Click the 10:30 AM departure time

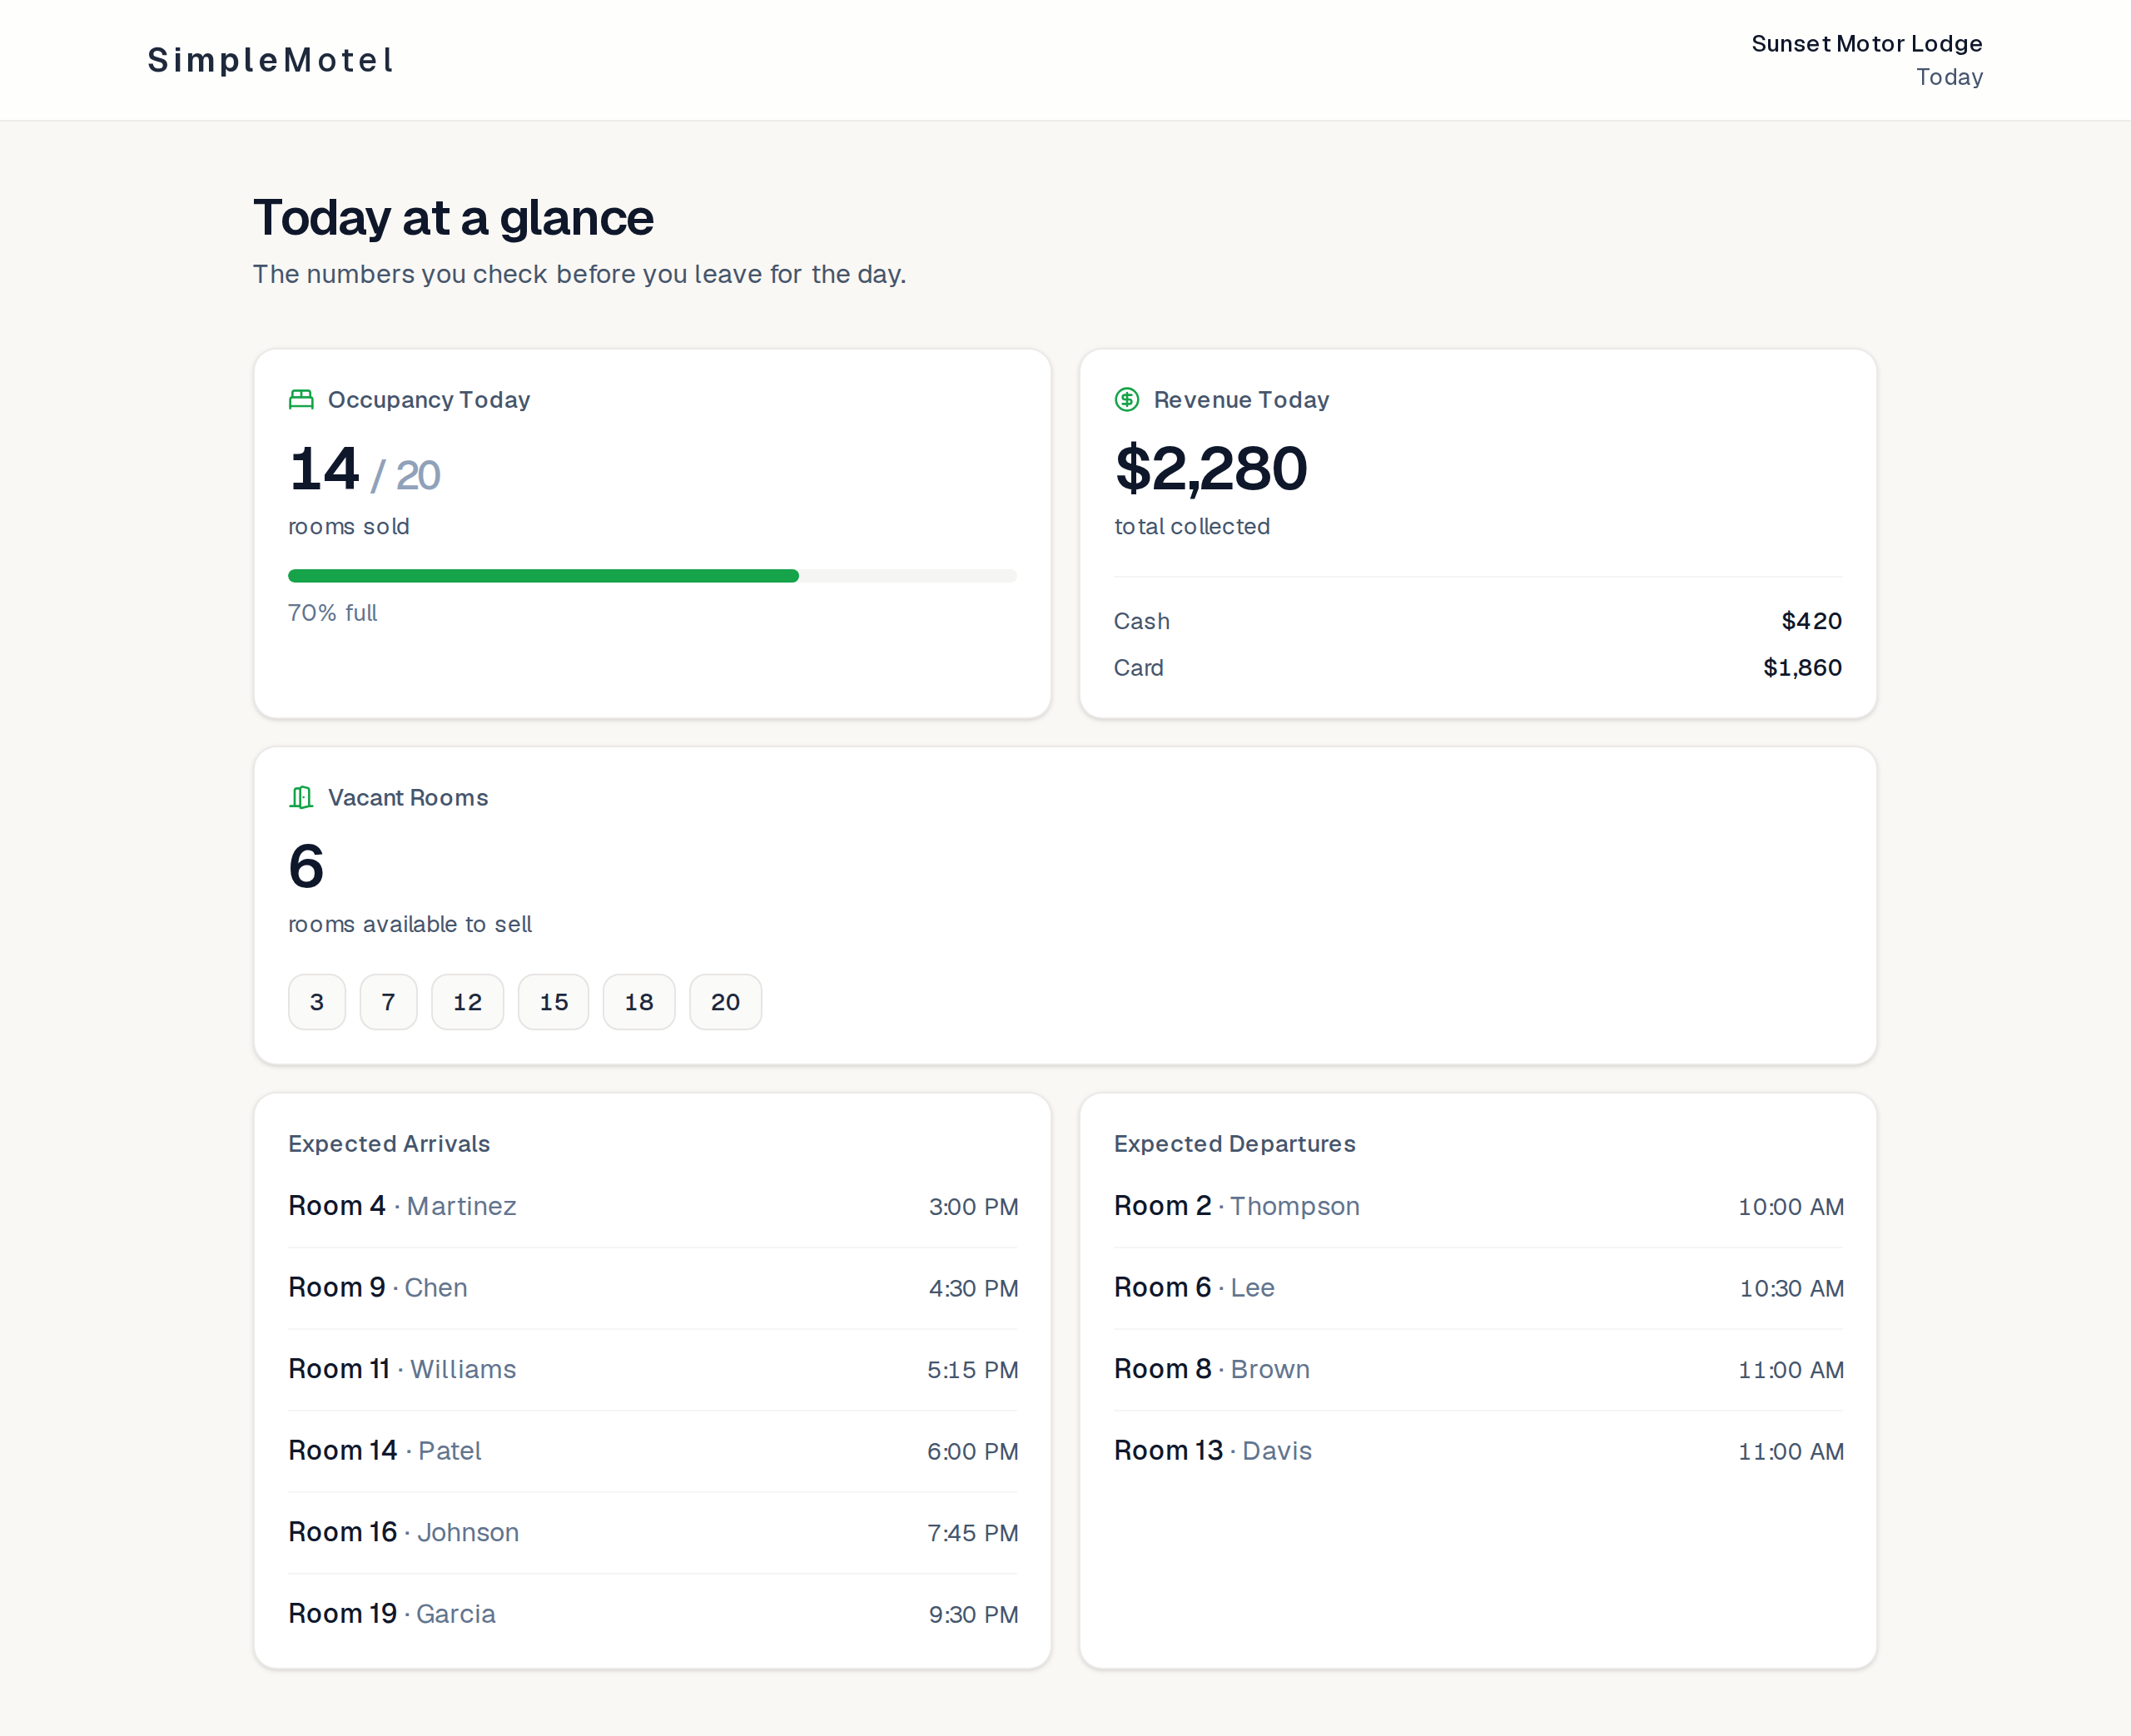pos(1792,1289)
